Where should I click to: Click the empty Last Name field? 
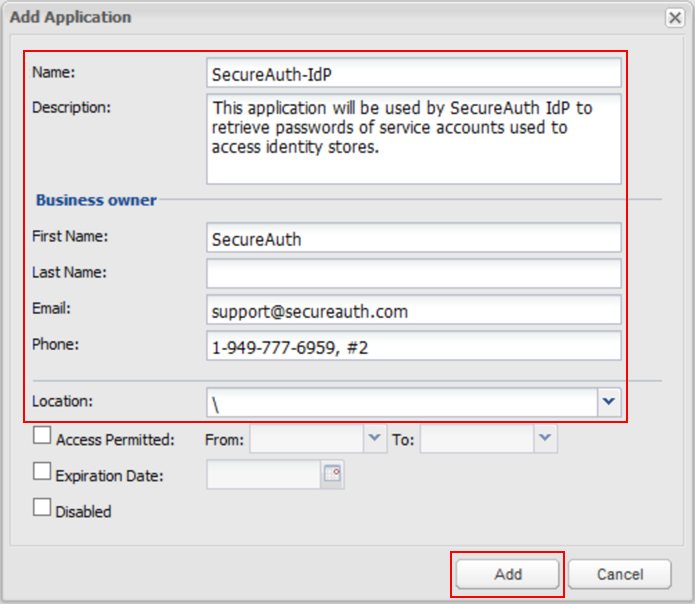tap(413, 274)
